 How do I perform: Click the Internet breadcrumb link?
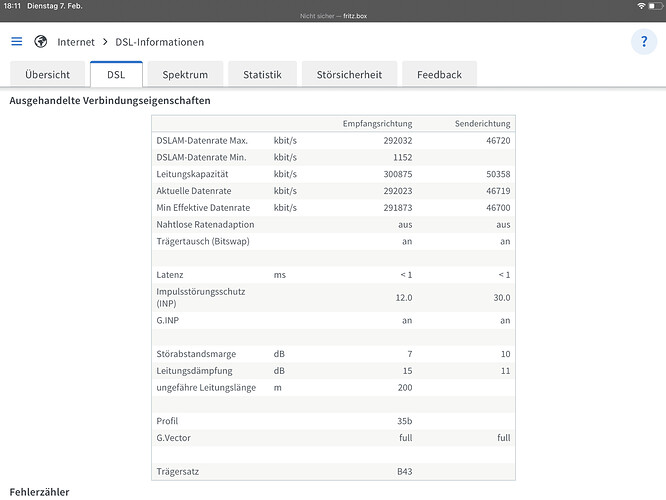coord(76,42)
